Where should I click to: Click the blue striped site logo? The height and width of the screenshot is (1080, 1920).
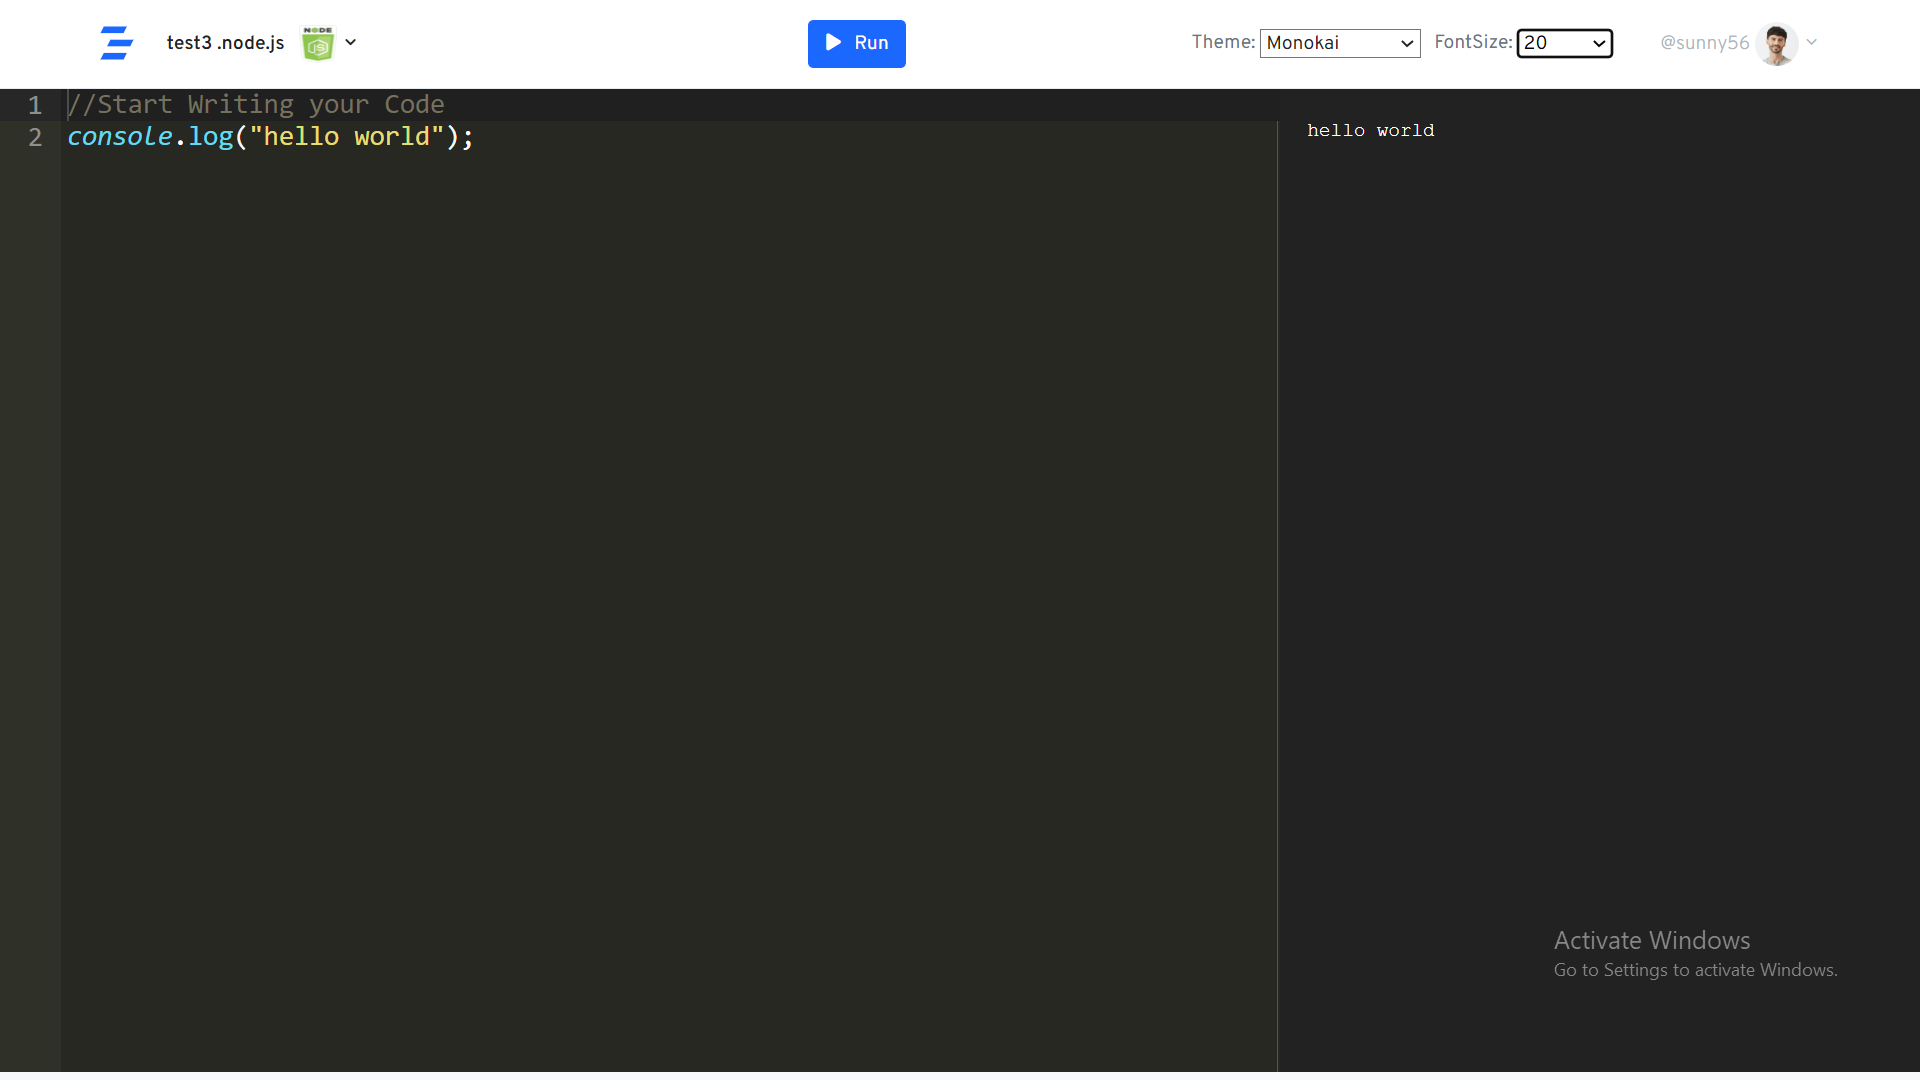click(117, 43)
